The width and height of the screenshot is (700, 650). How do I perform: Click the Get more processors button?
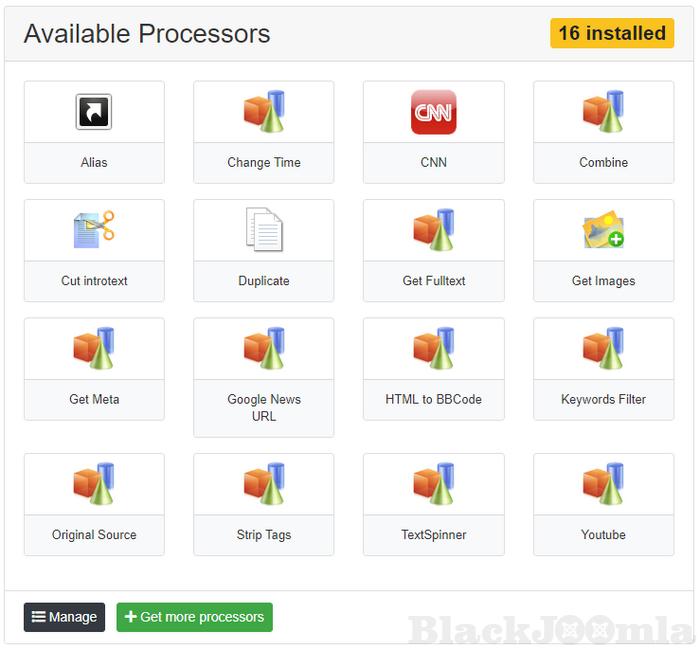pyautogui.click(x=194, y=617)
